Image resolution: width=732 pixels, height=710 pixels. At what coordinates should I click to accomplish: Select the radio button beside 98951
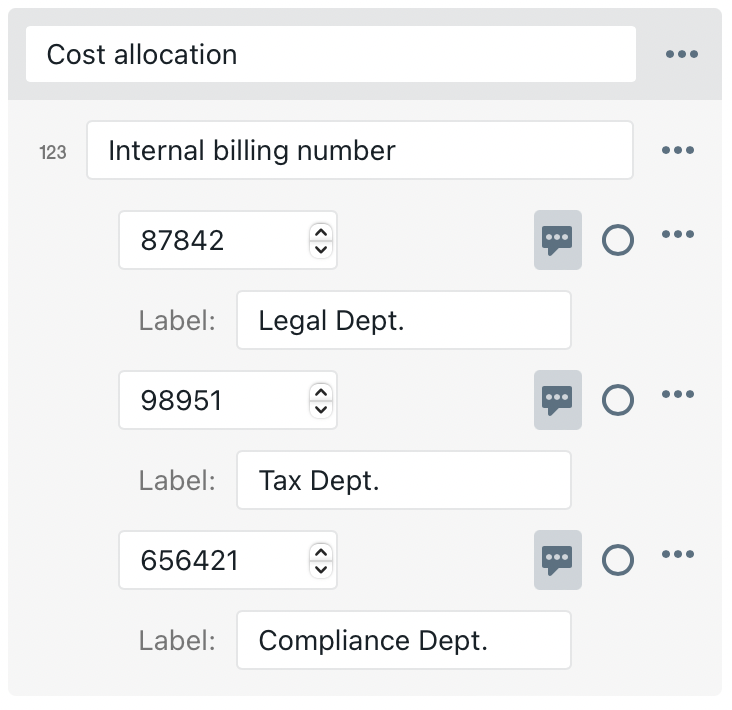[x=618, y=400]
